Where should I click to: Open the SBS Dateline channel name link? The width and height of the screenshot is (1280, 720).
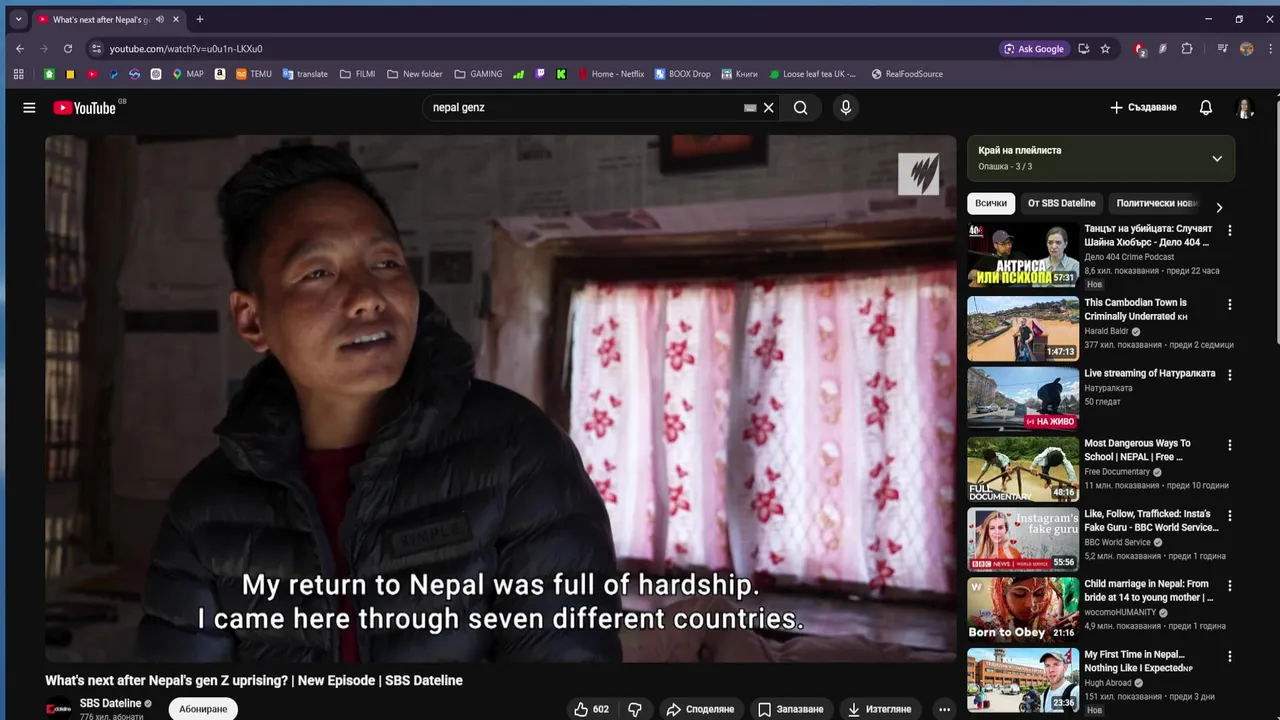click(x=110, y=703)
